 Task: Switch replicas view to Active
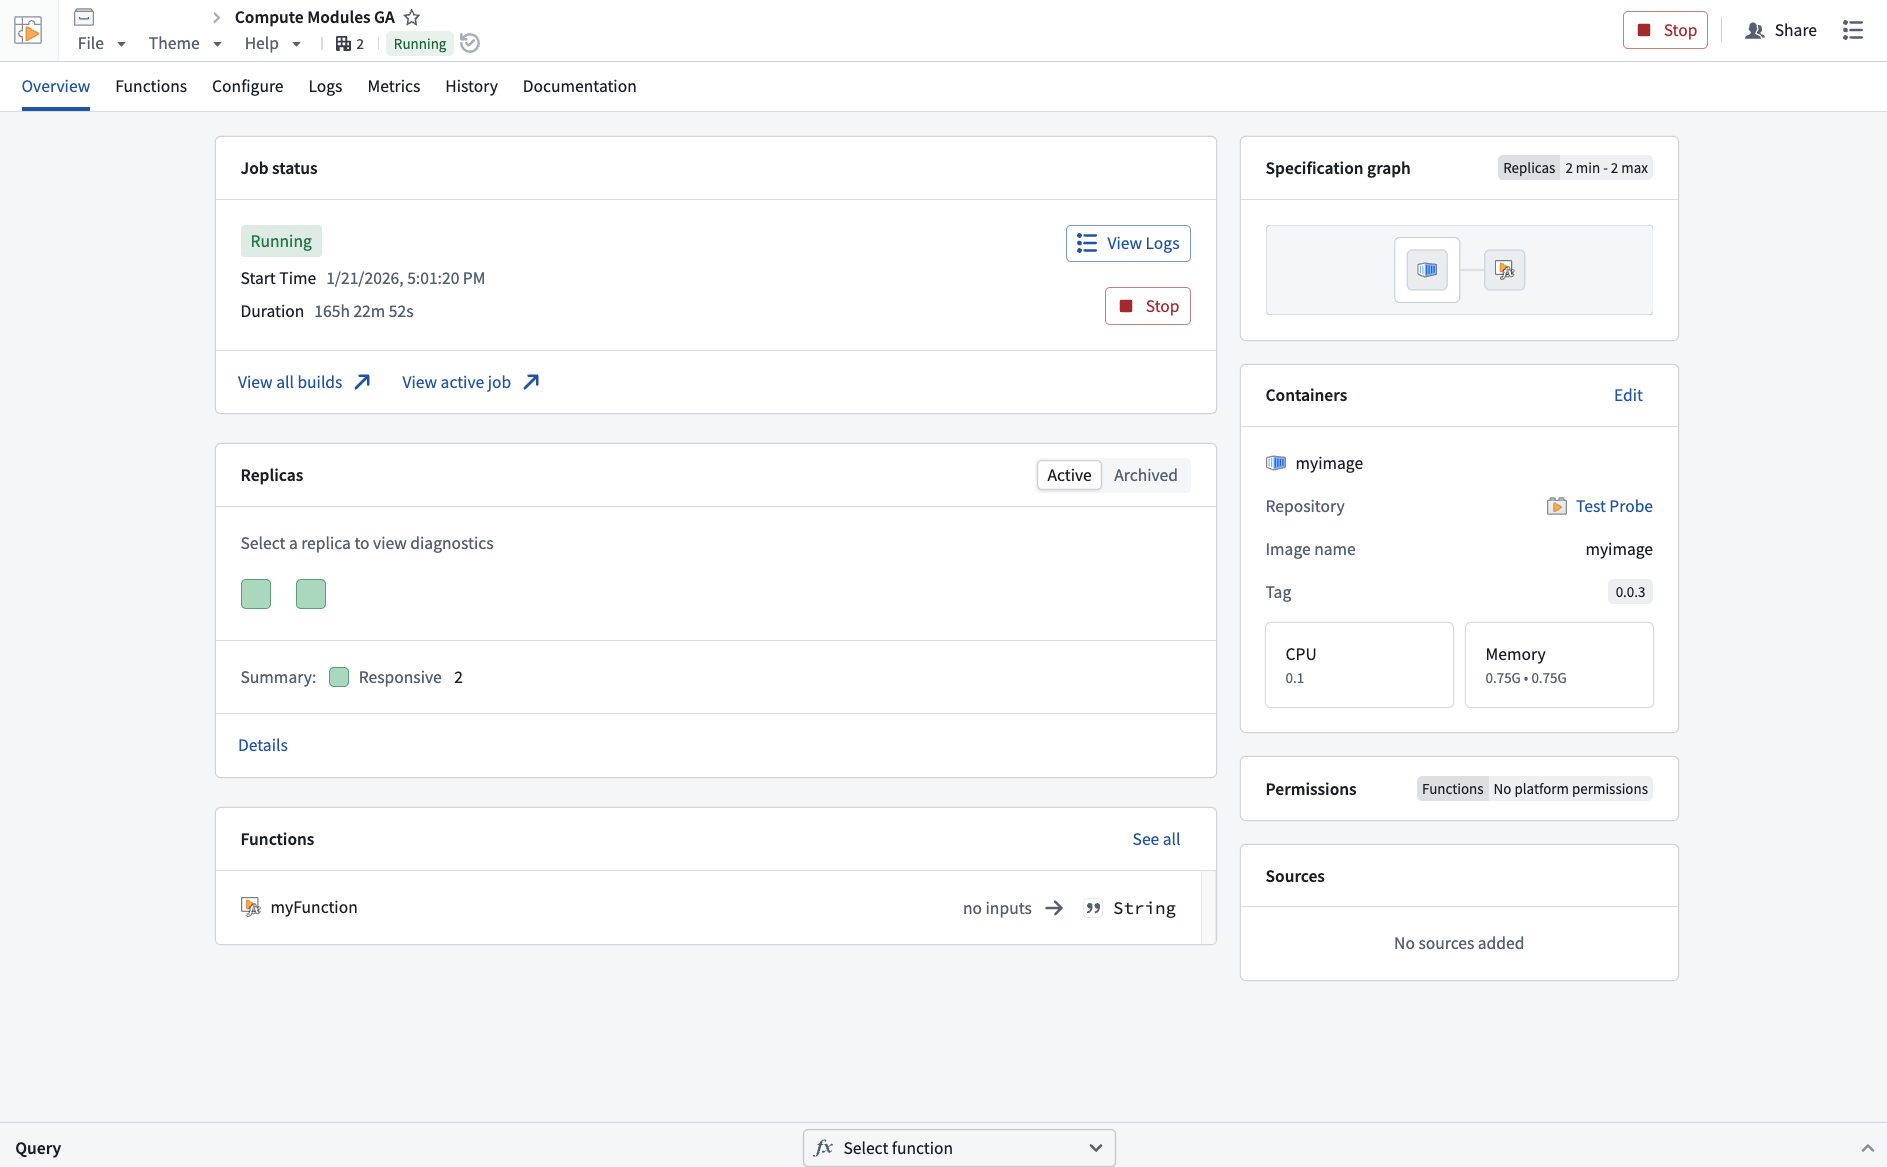coord(1068,475)
